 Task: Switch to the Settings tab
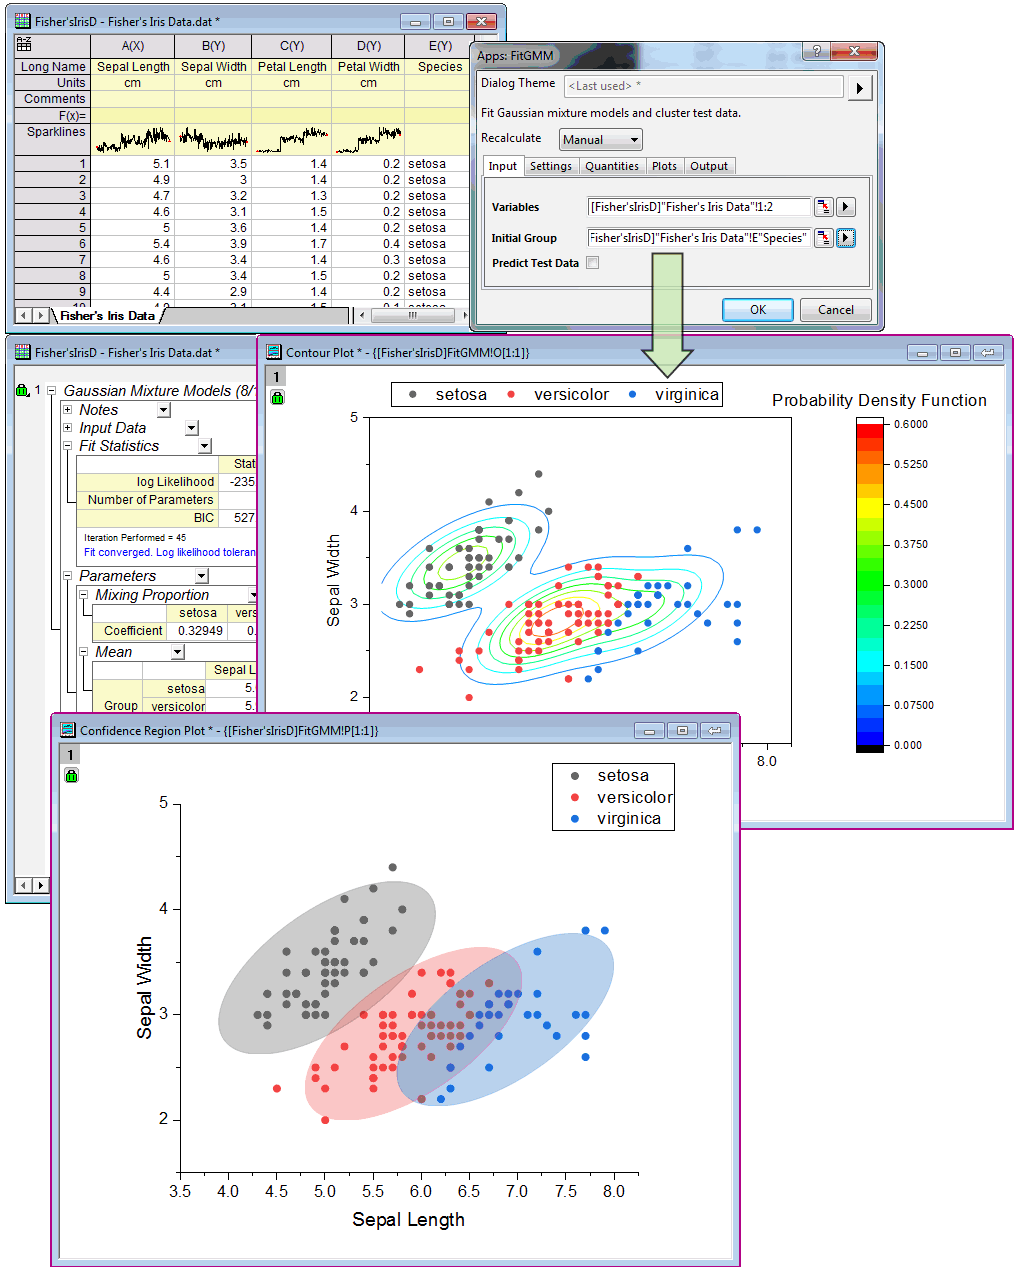551,166
